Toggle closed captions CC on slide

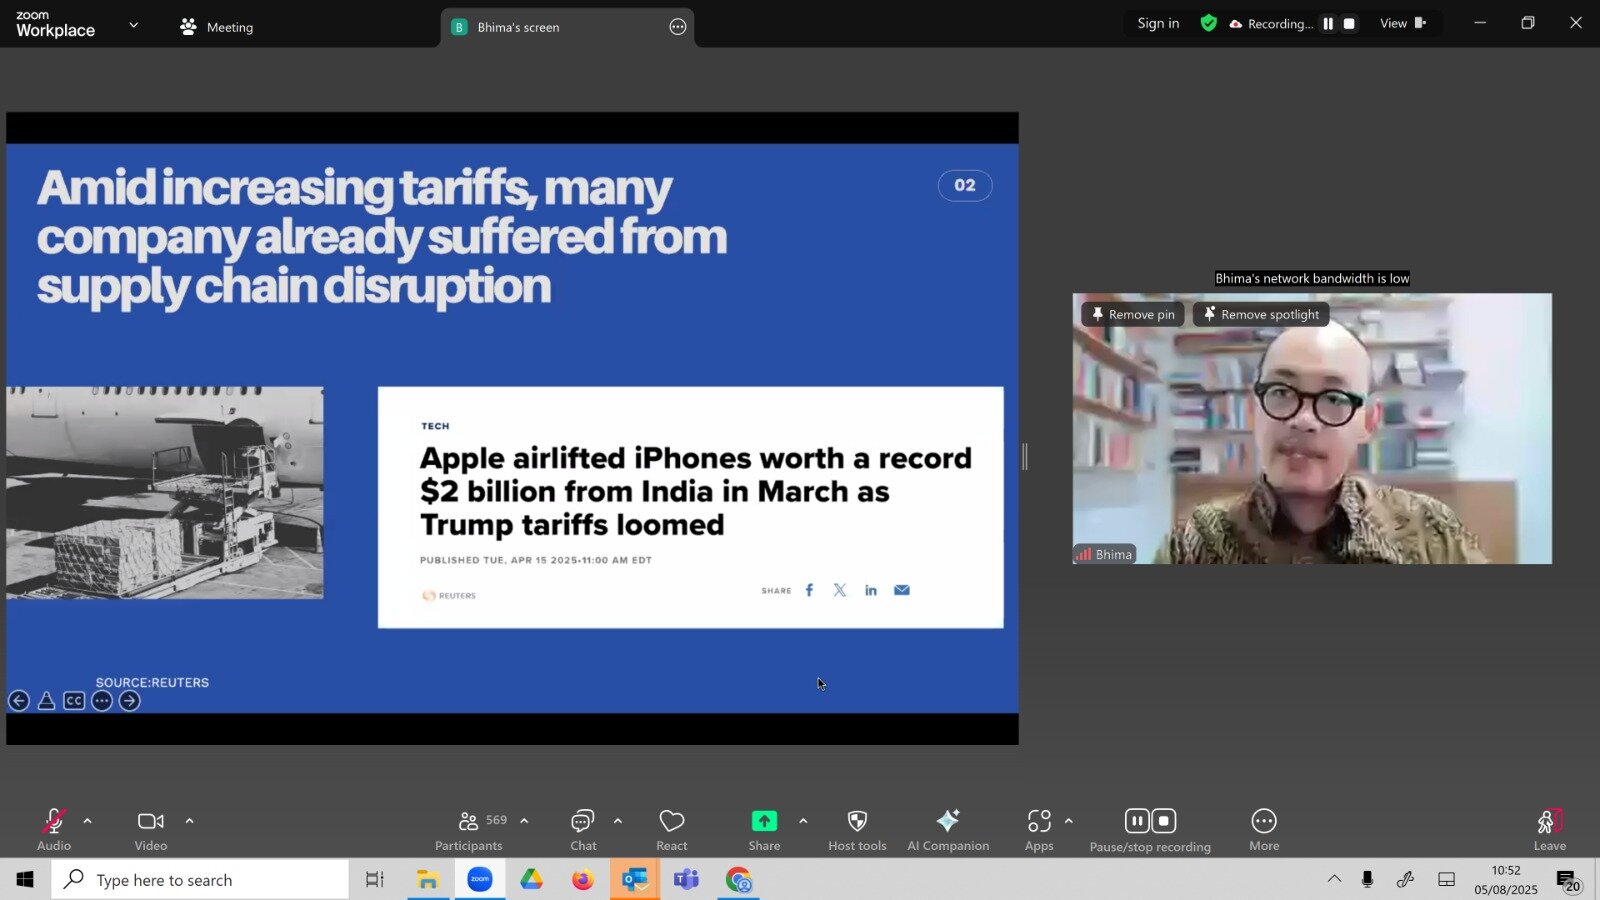click(x=74, y=701)
